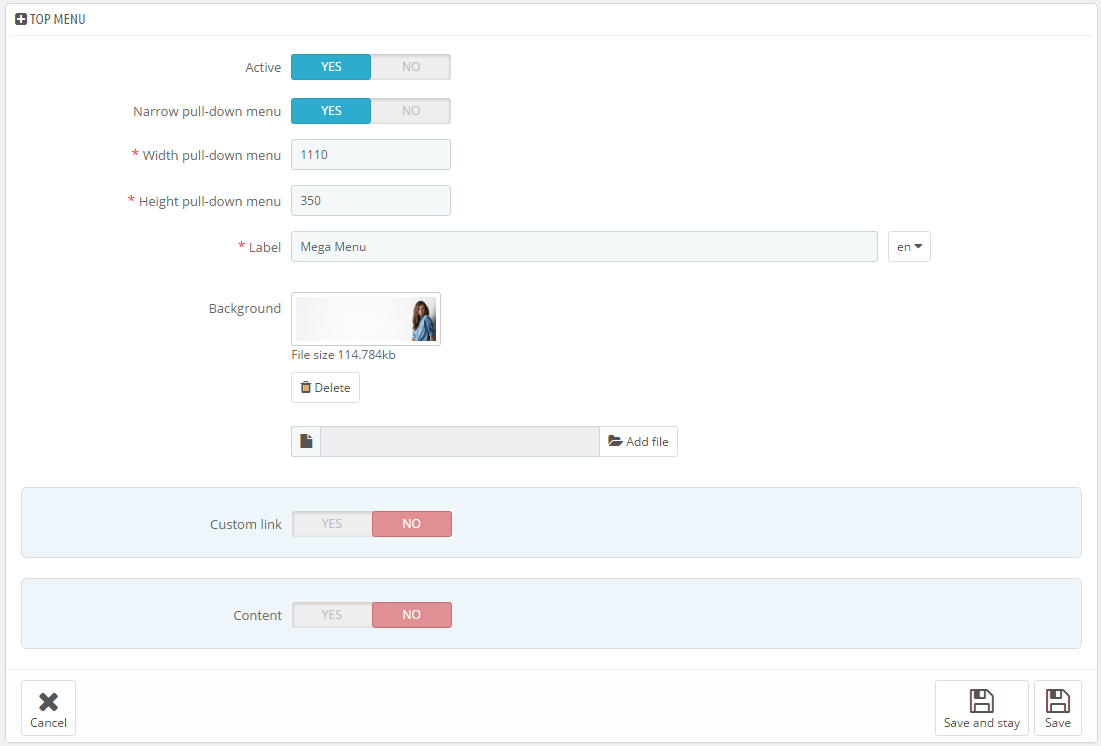Focus the Width pull-down menu field
The width and height of the screenshot is (1101, 746).
coord(371,155)
